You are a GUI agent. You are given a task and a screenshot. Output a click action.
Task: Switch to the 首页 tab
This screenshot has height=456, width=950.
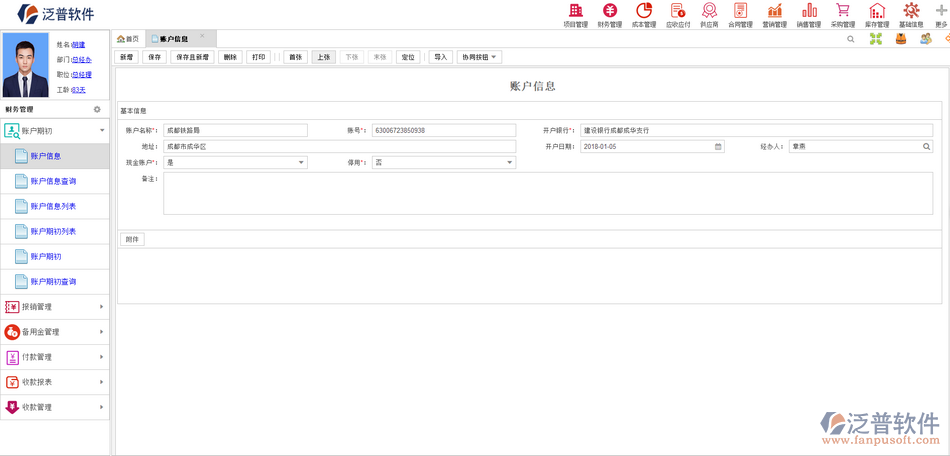pyautogui.click(x=128, y=39)
